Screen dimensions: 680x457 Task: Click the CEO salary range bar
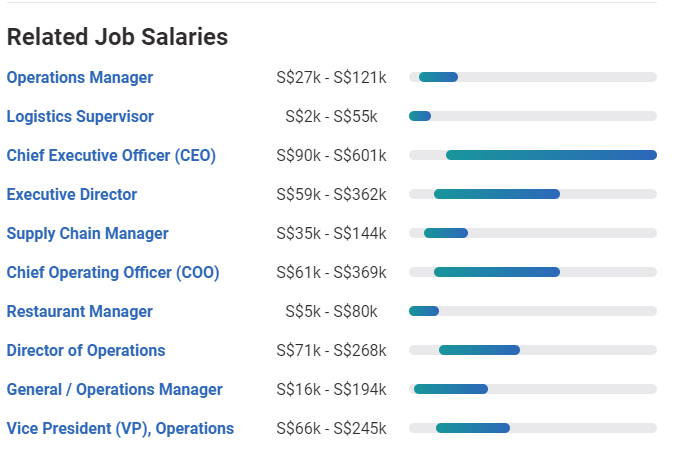tap(551, 155)
